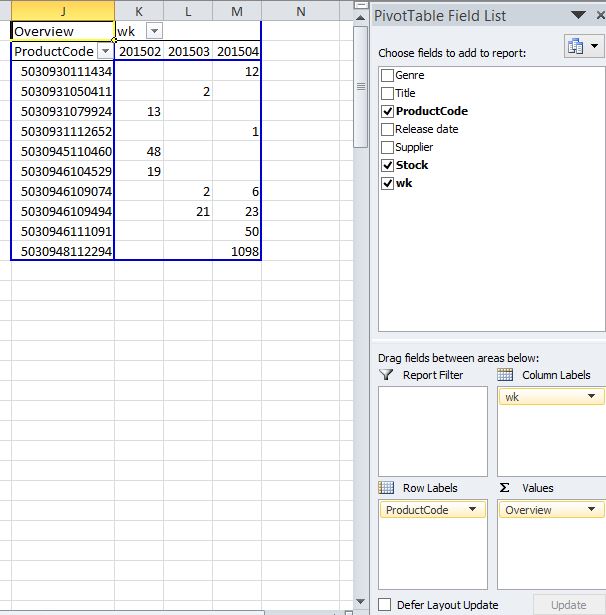Click the Values sigma icon

(505, 488)
